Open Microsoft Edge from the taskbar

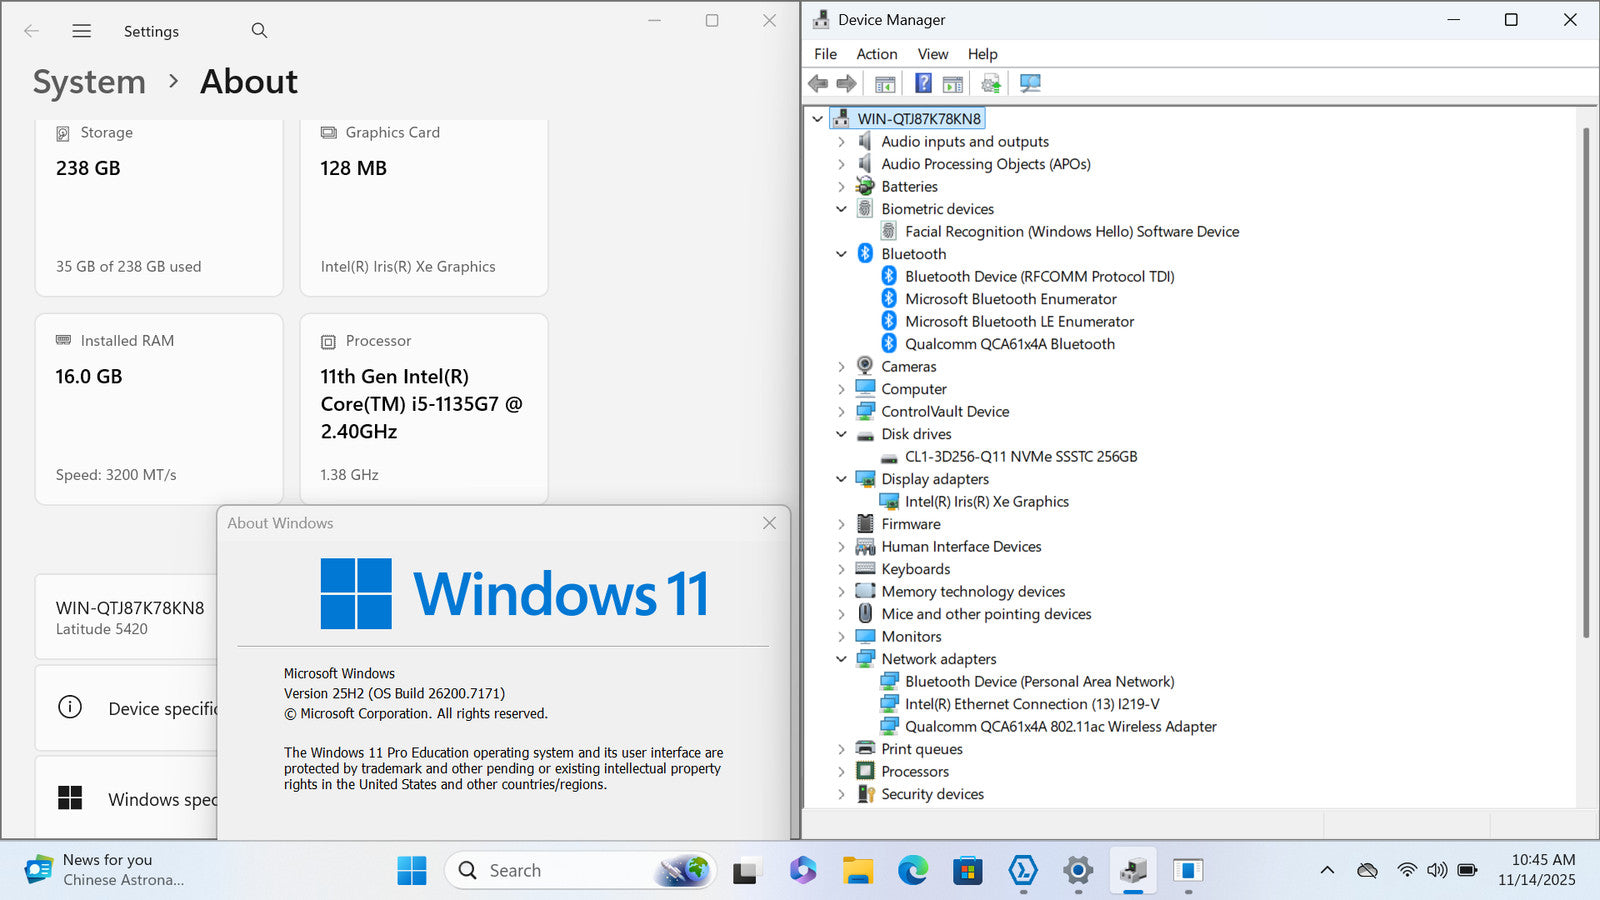[x=912, y=871]
